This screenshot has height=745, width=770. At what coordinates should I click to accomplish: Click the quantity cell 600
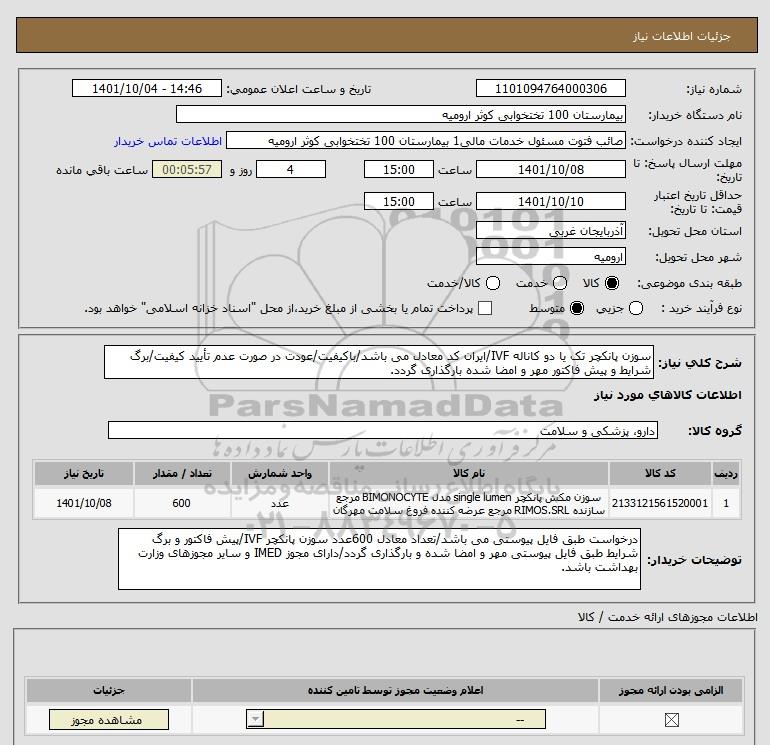pyautogui.click(x=182, y=503)
